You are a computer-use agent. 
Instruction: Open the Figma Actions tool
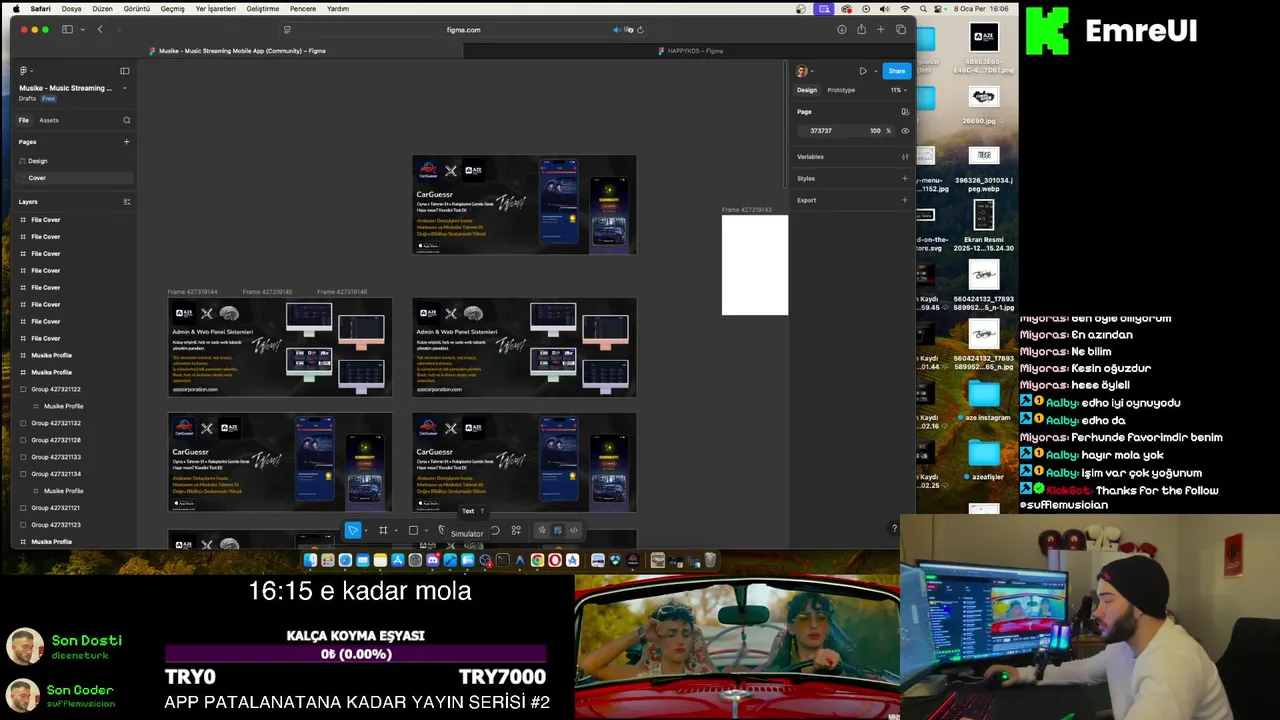coord(516,530)
